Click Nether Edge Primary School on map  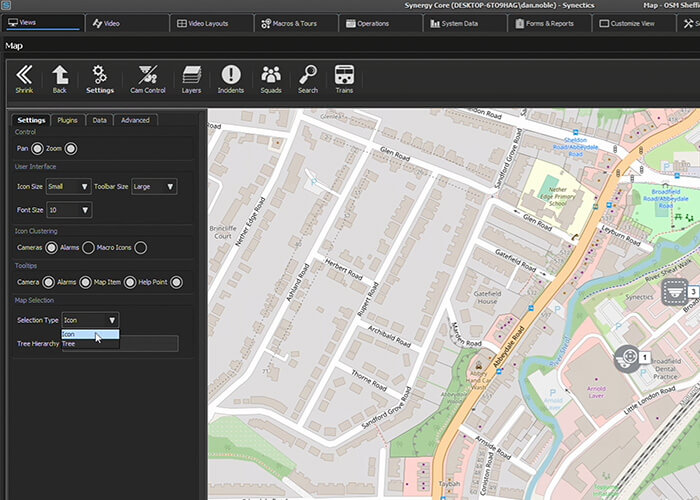click(558, 196)
